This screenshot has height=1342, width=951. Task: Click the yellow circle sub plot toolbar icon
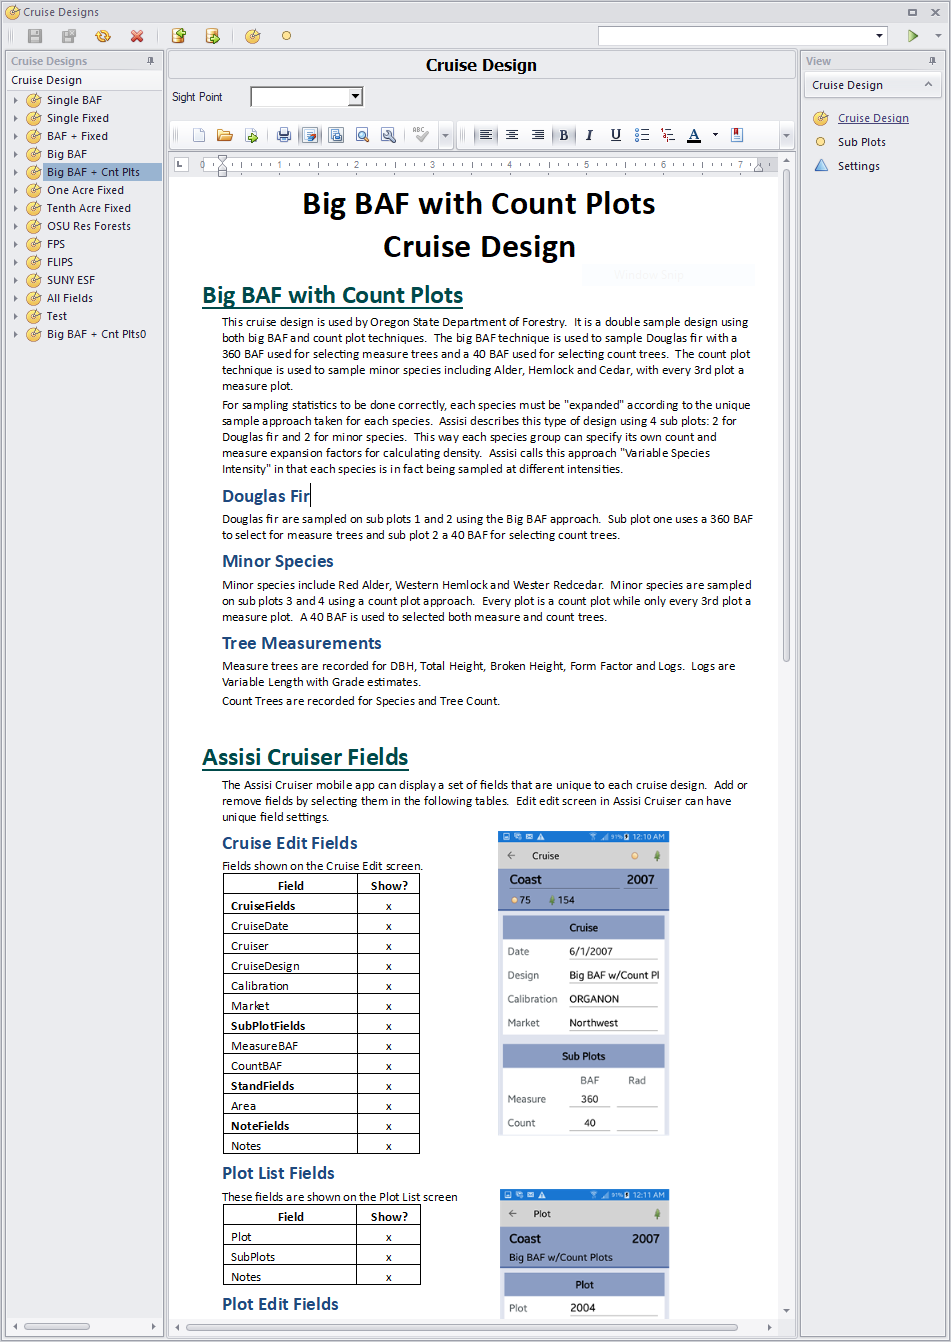(286, 36)
